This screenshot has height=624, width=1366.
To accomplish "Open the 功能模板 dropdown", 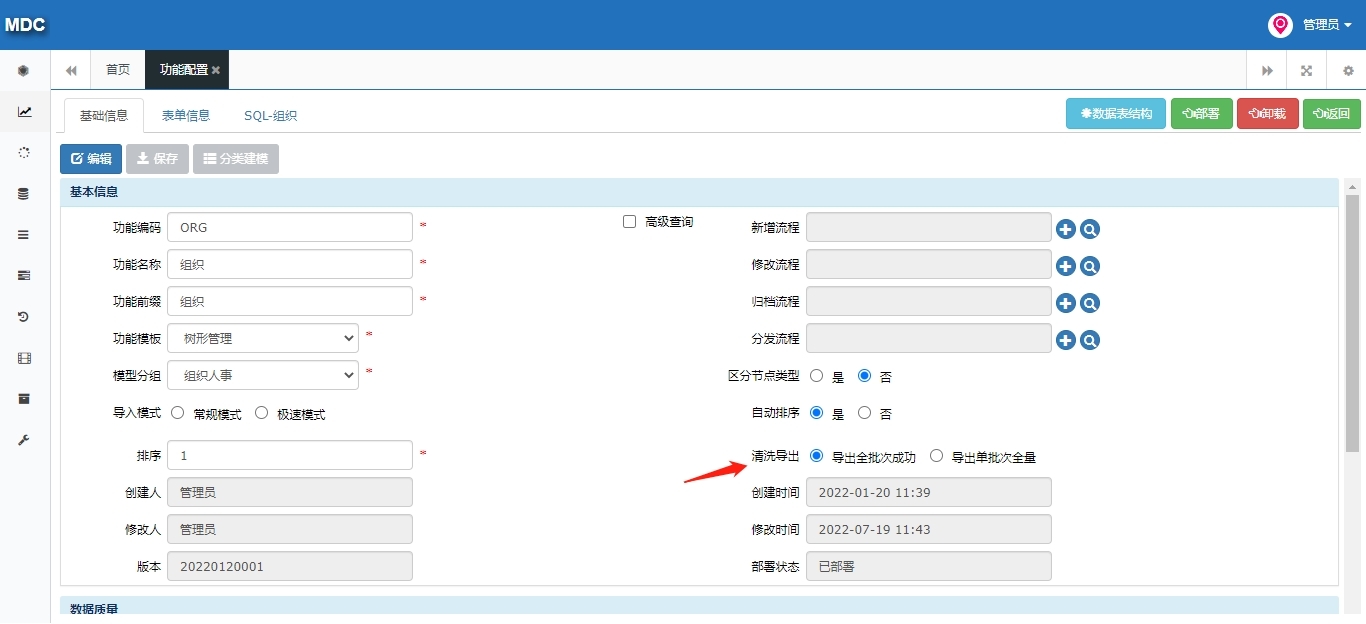I will (263, 338).
